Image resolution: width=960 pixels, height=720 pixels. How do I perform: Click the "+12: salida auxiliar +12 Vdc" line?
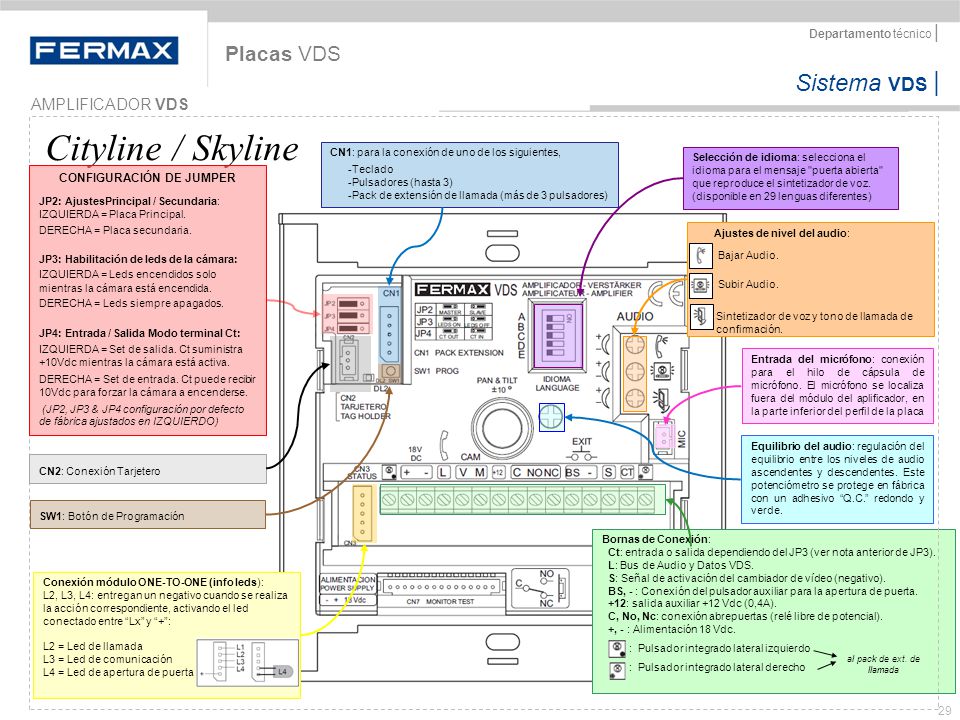click(693, 603)
